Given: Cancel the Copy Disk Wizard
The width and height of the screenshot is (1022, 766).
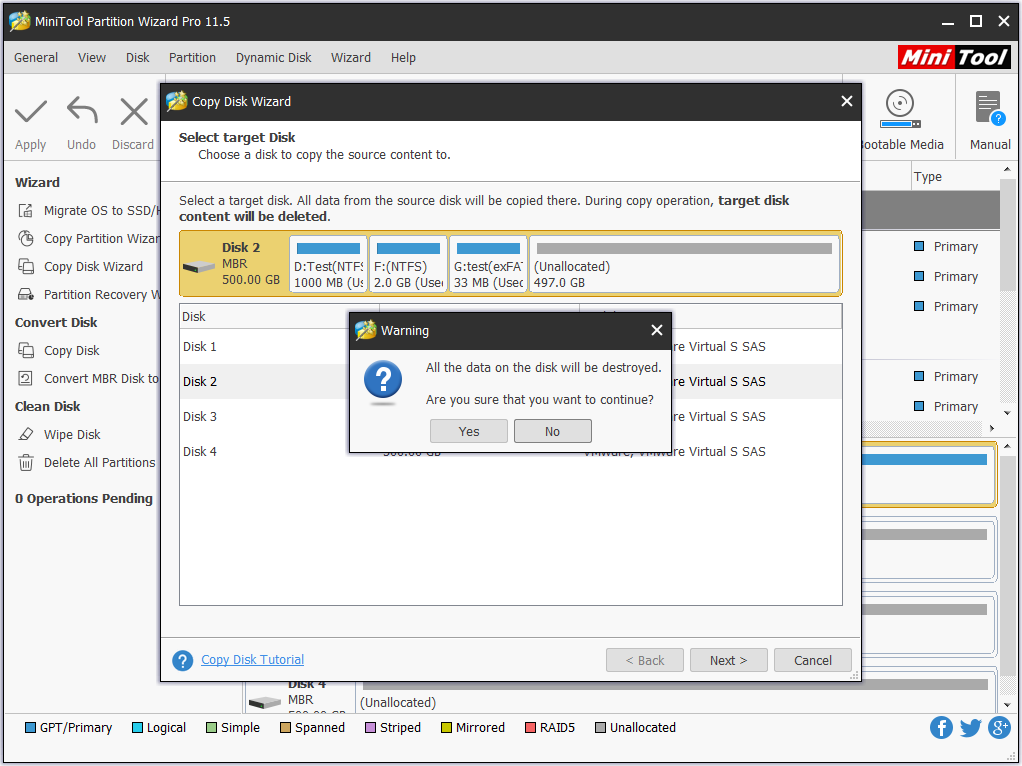Looking at the screenshot, I should (813, 660).
